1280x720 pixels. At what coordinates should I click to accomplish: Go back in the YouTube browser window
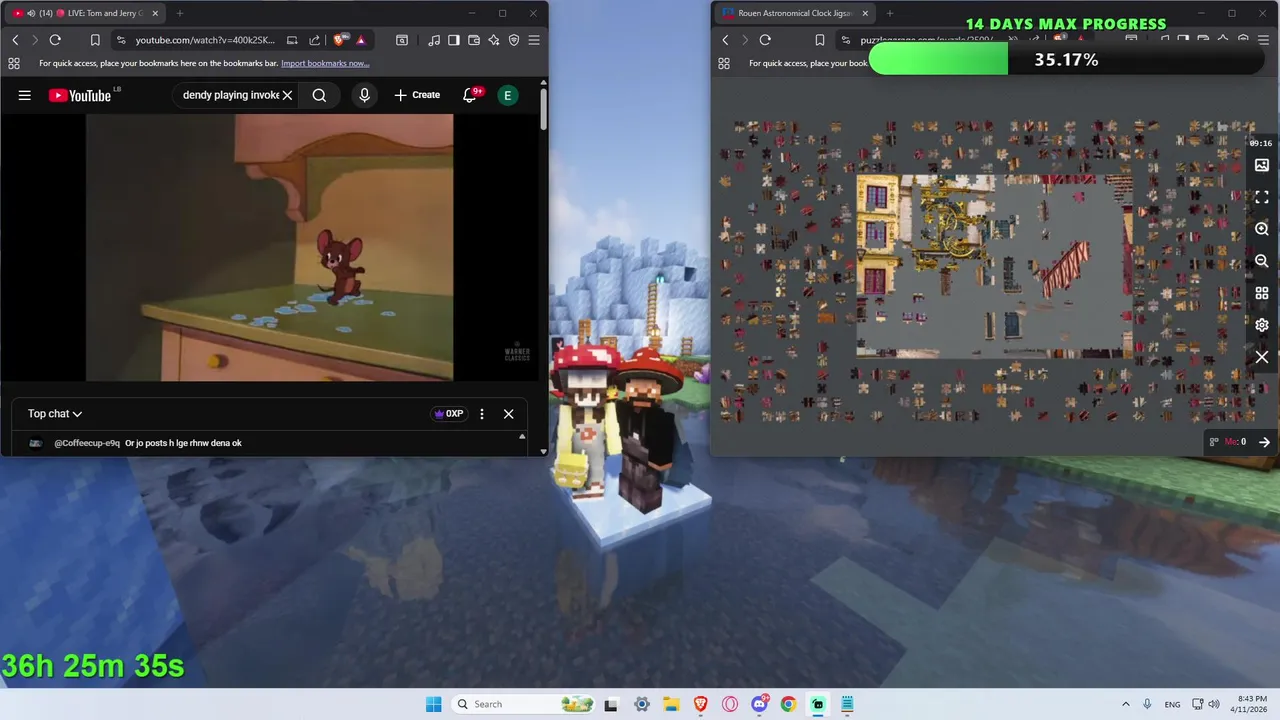tap(15, 40)
